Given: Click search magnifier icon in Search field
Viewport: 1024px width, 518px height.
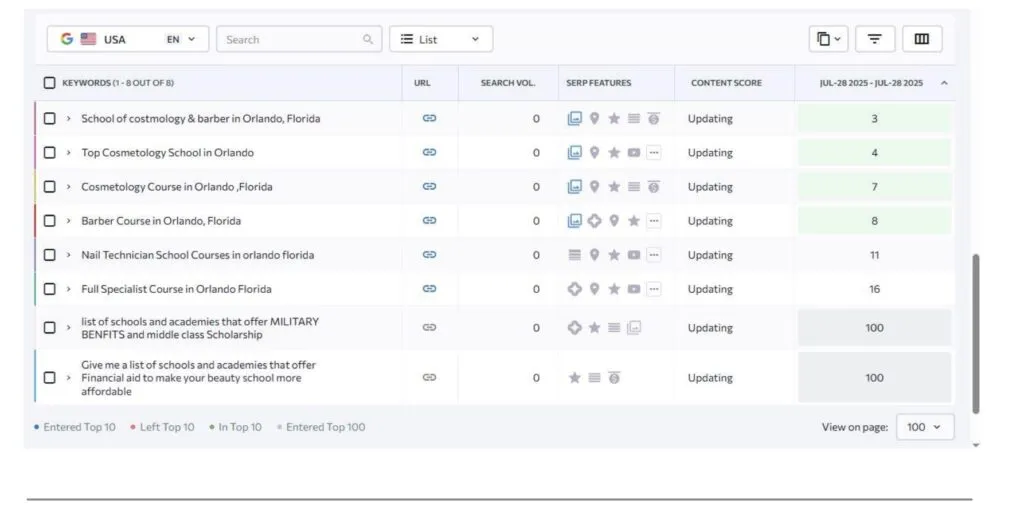Looking at the screenshot, I should pos(368,39).
